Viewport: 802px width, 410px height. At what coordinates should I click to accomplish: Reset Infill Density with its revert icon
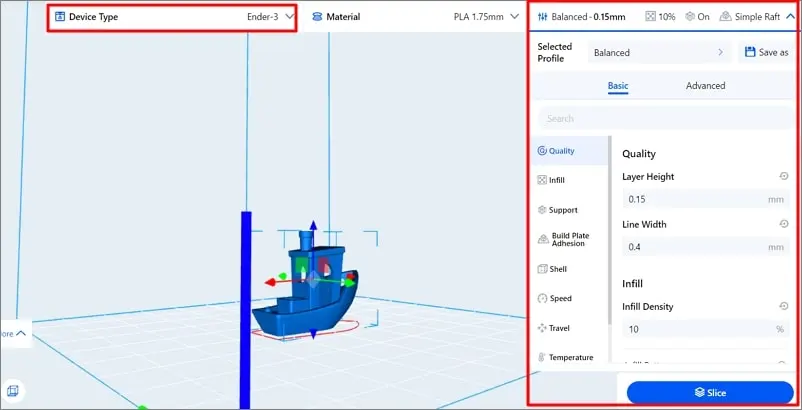784,306
